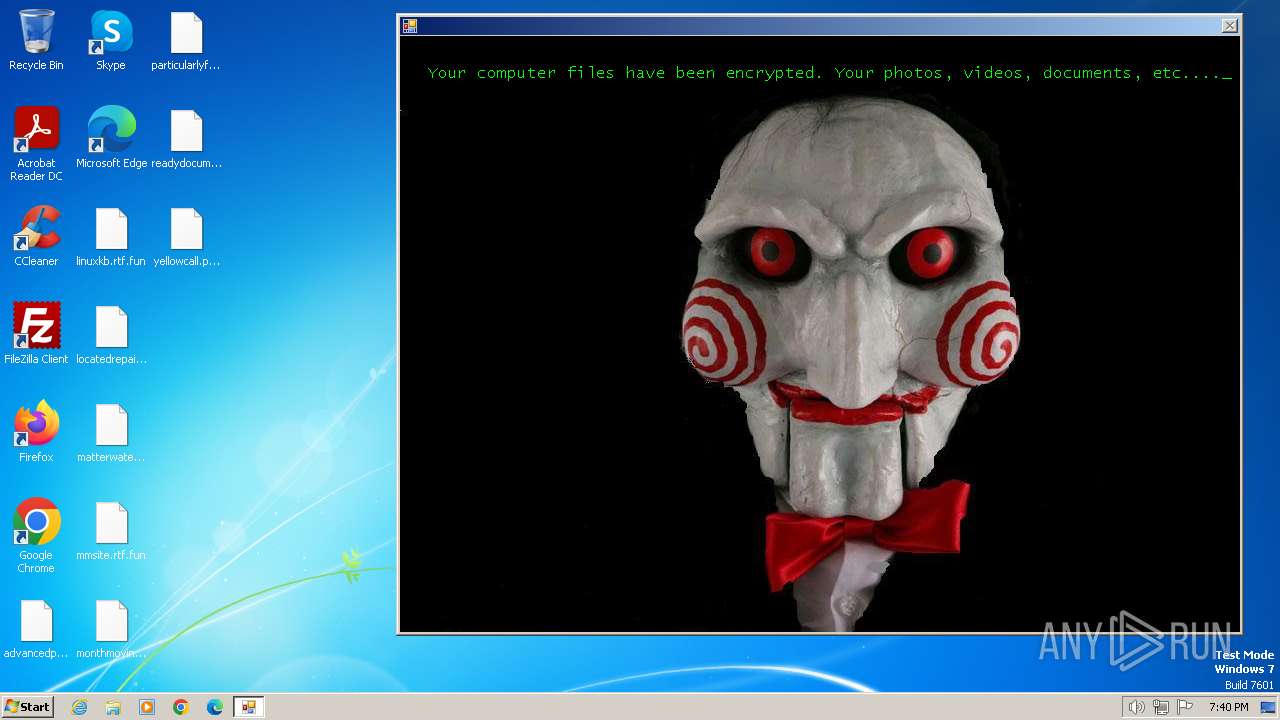Image resolution: width=1280 pixels, height=720 pixels.
Task: Select the ransomware app taskbar button
Action: click(x=249, y=707)
